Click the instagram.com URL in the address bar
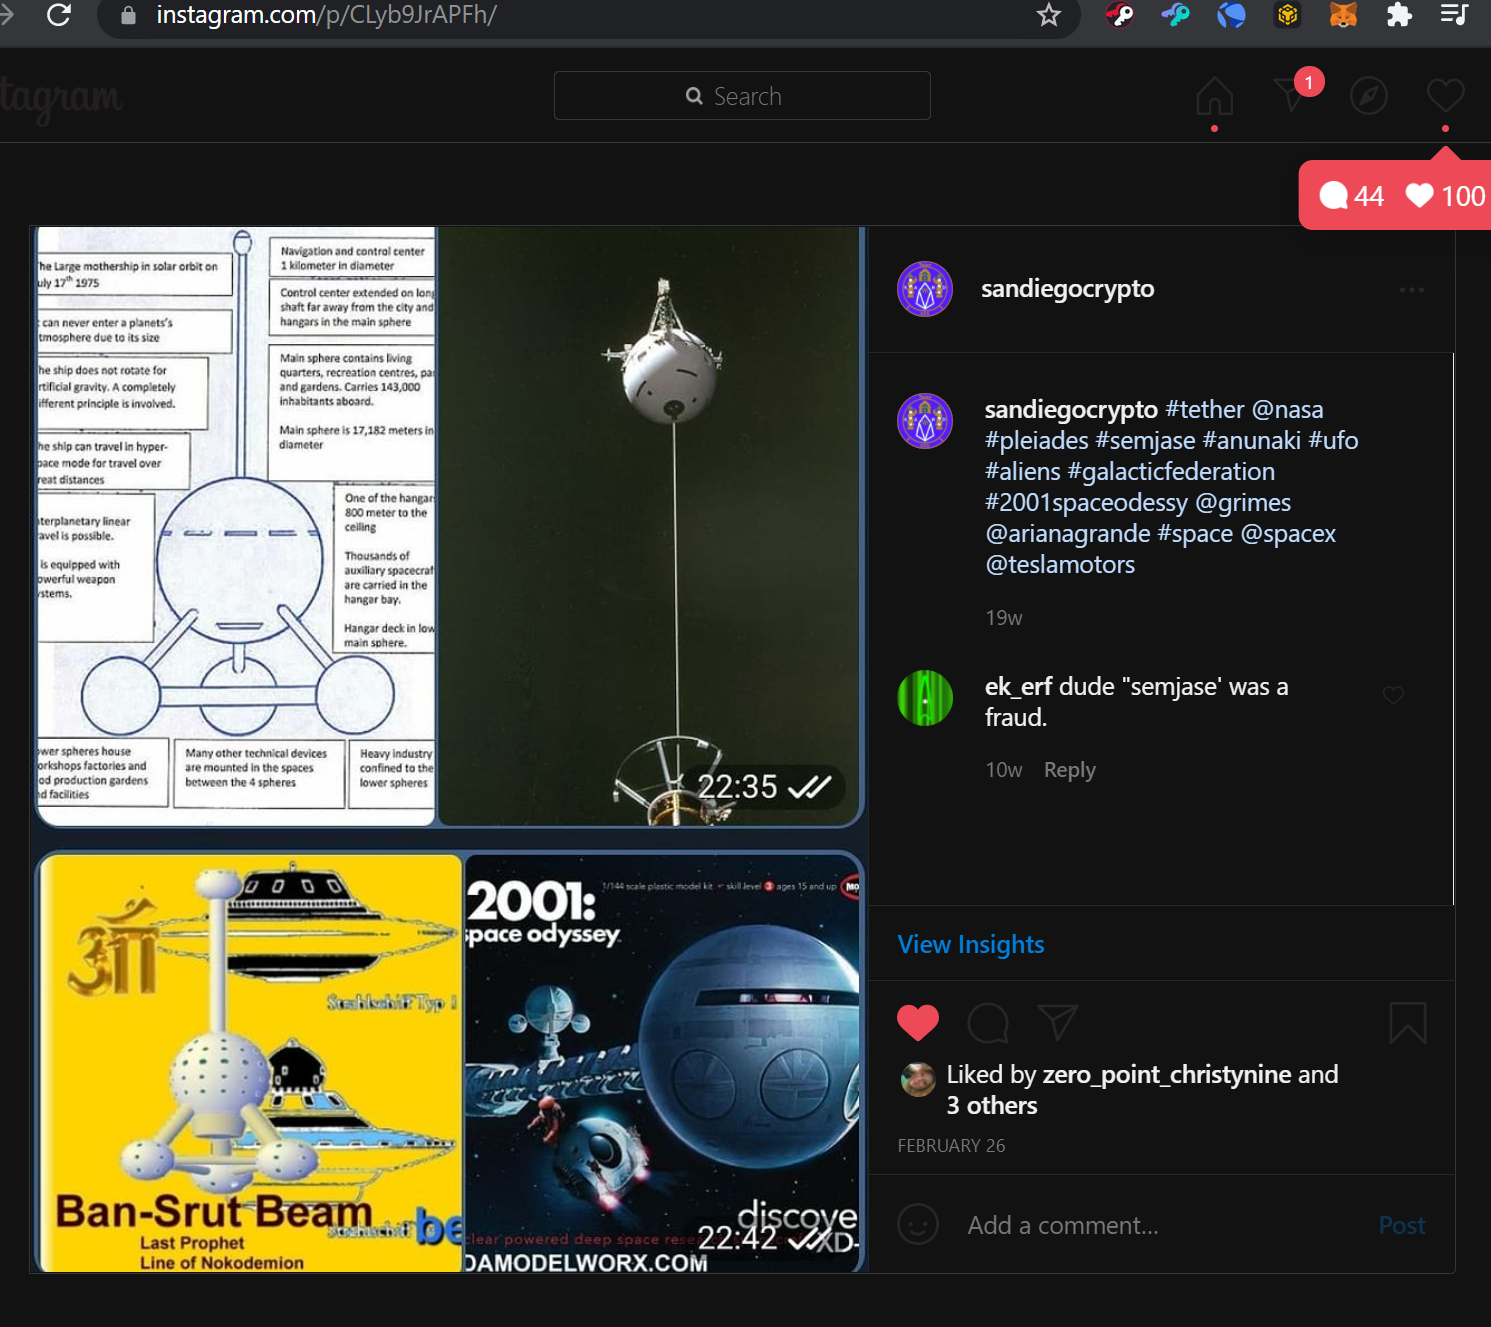Viewport: 1491px width, 1327px height. click(327, 15)
